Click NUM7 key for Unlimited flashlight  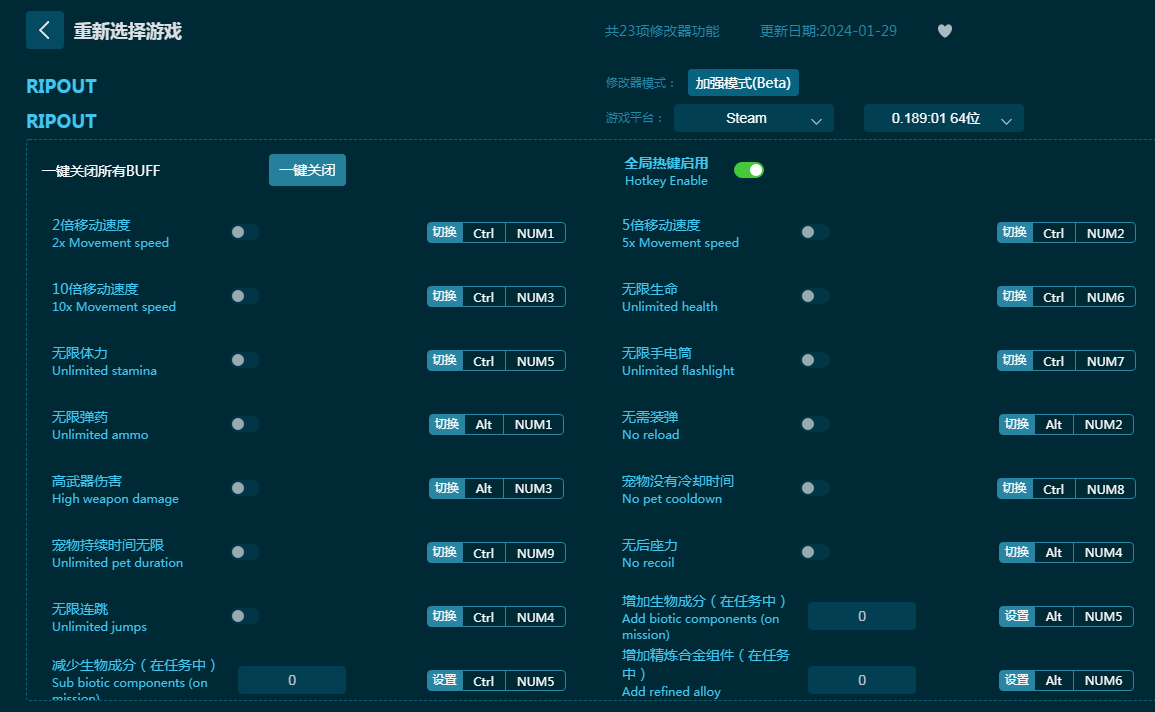click(1105, 361)
